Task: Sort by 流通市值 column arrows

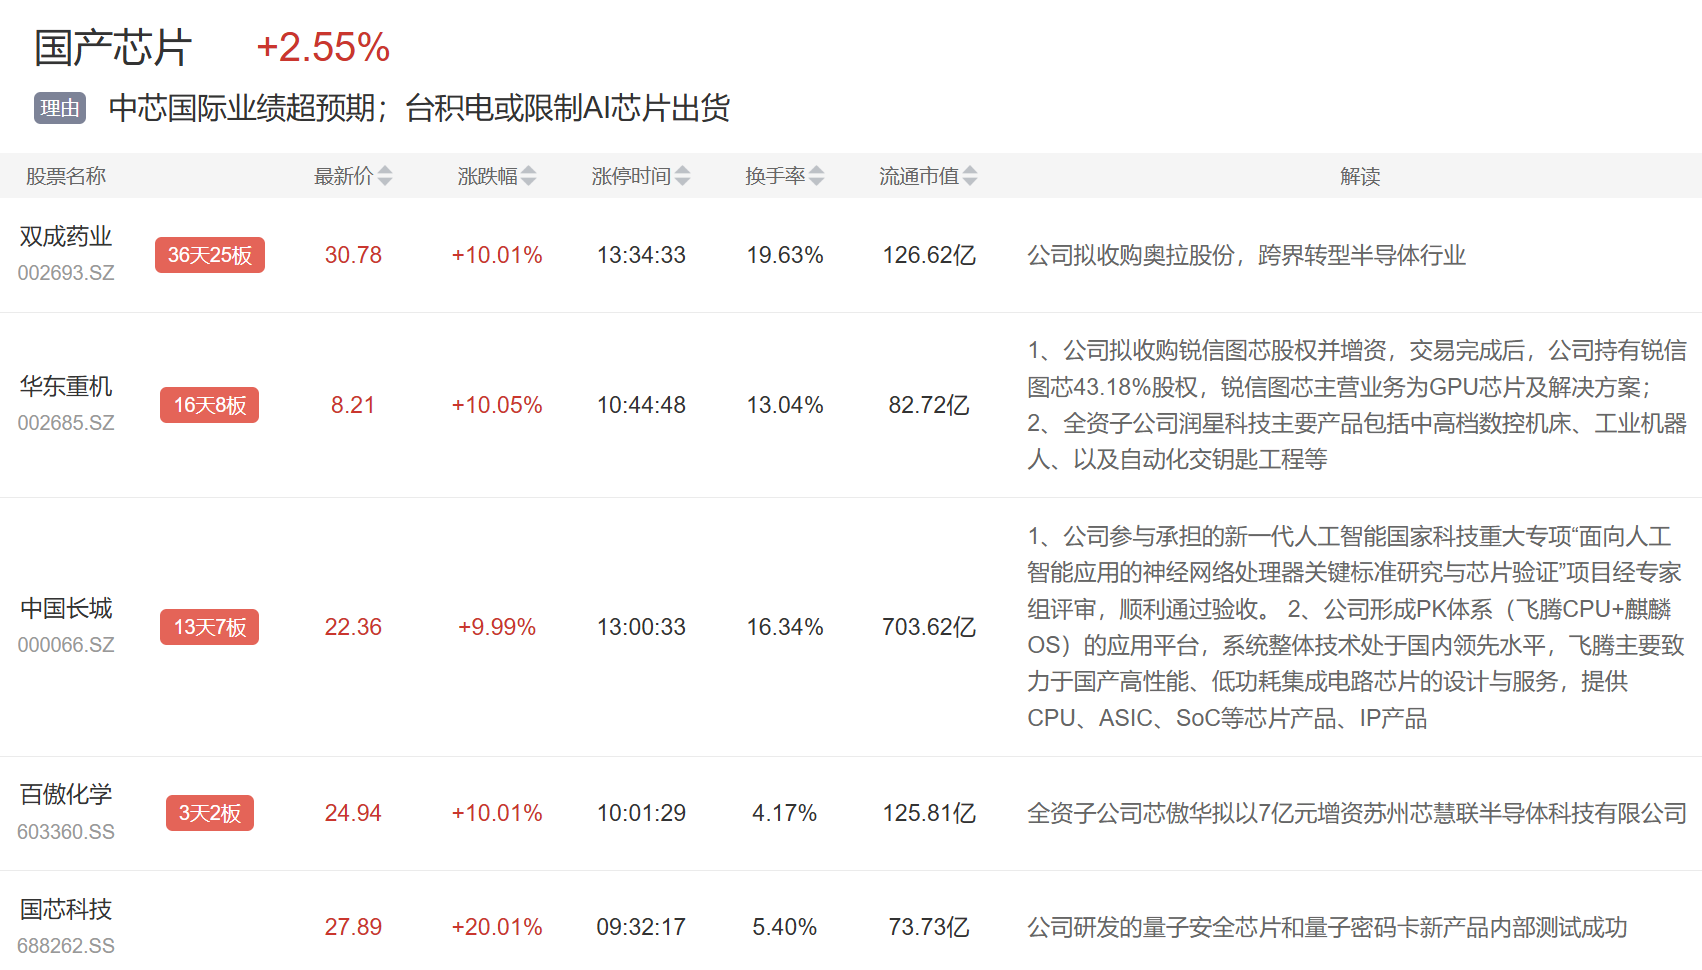Action: pyautogui.click(x=970, y=176)
